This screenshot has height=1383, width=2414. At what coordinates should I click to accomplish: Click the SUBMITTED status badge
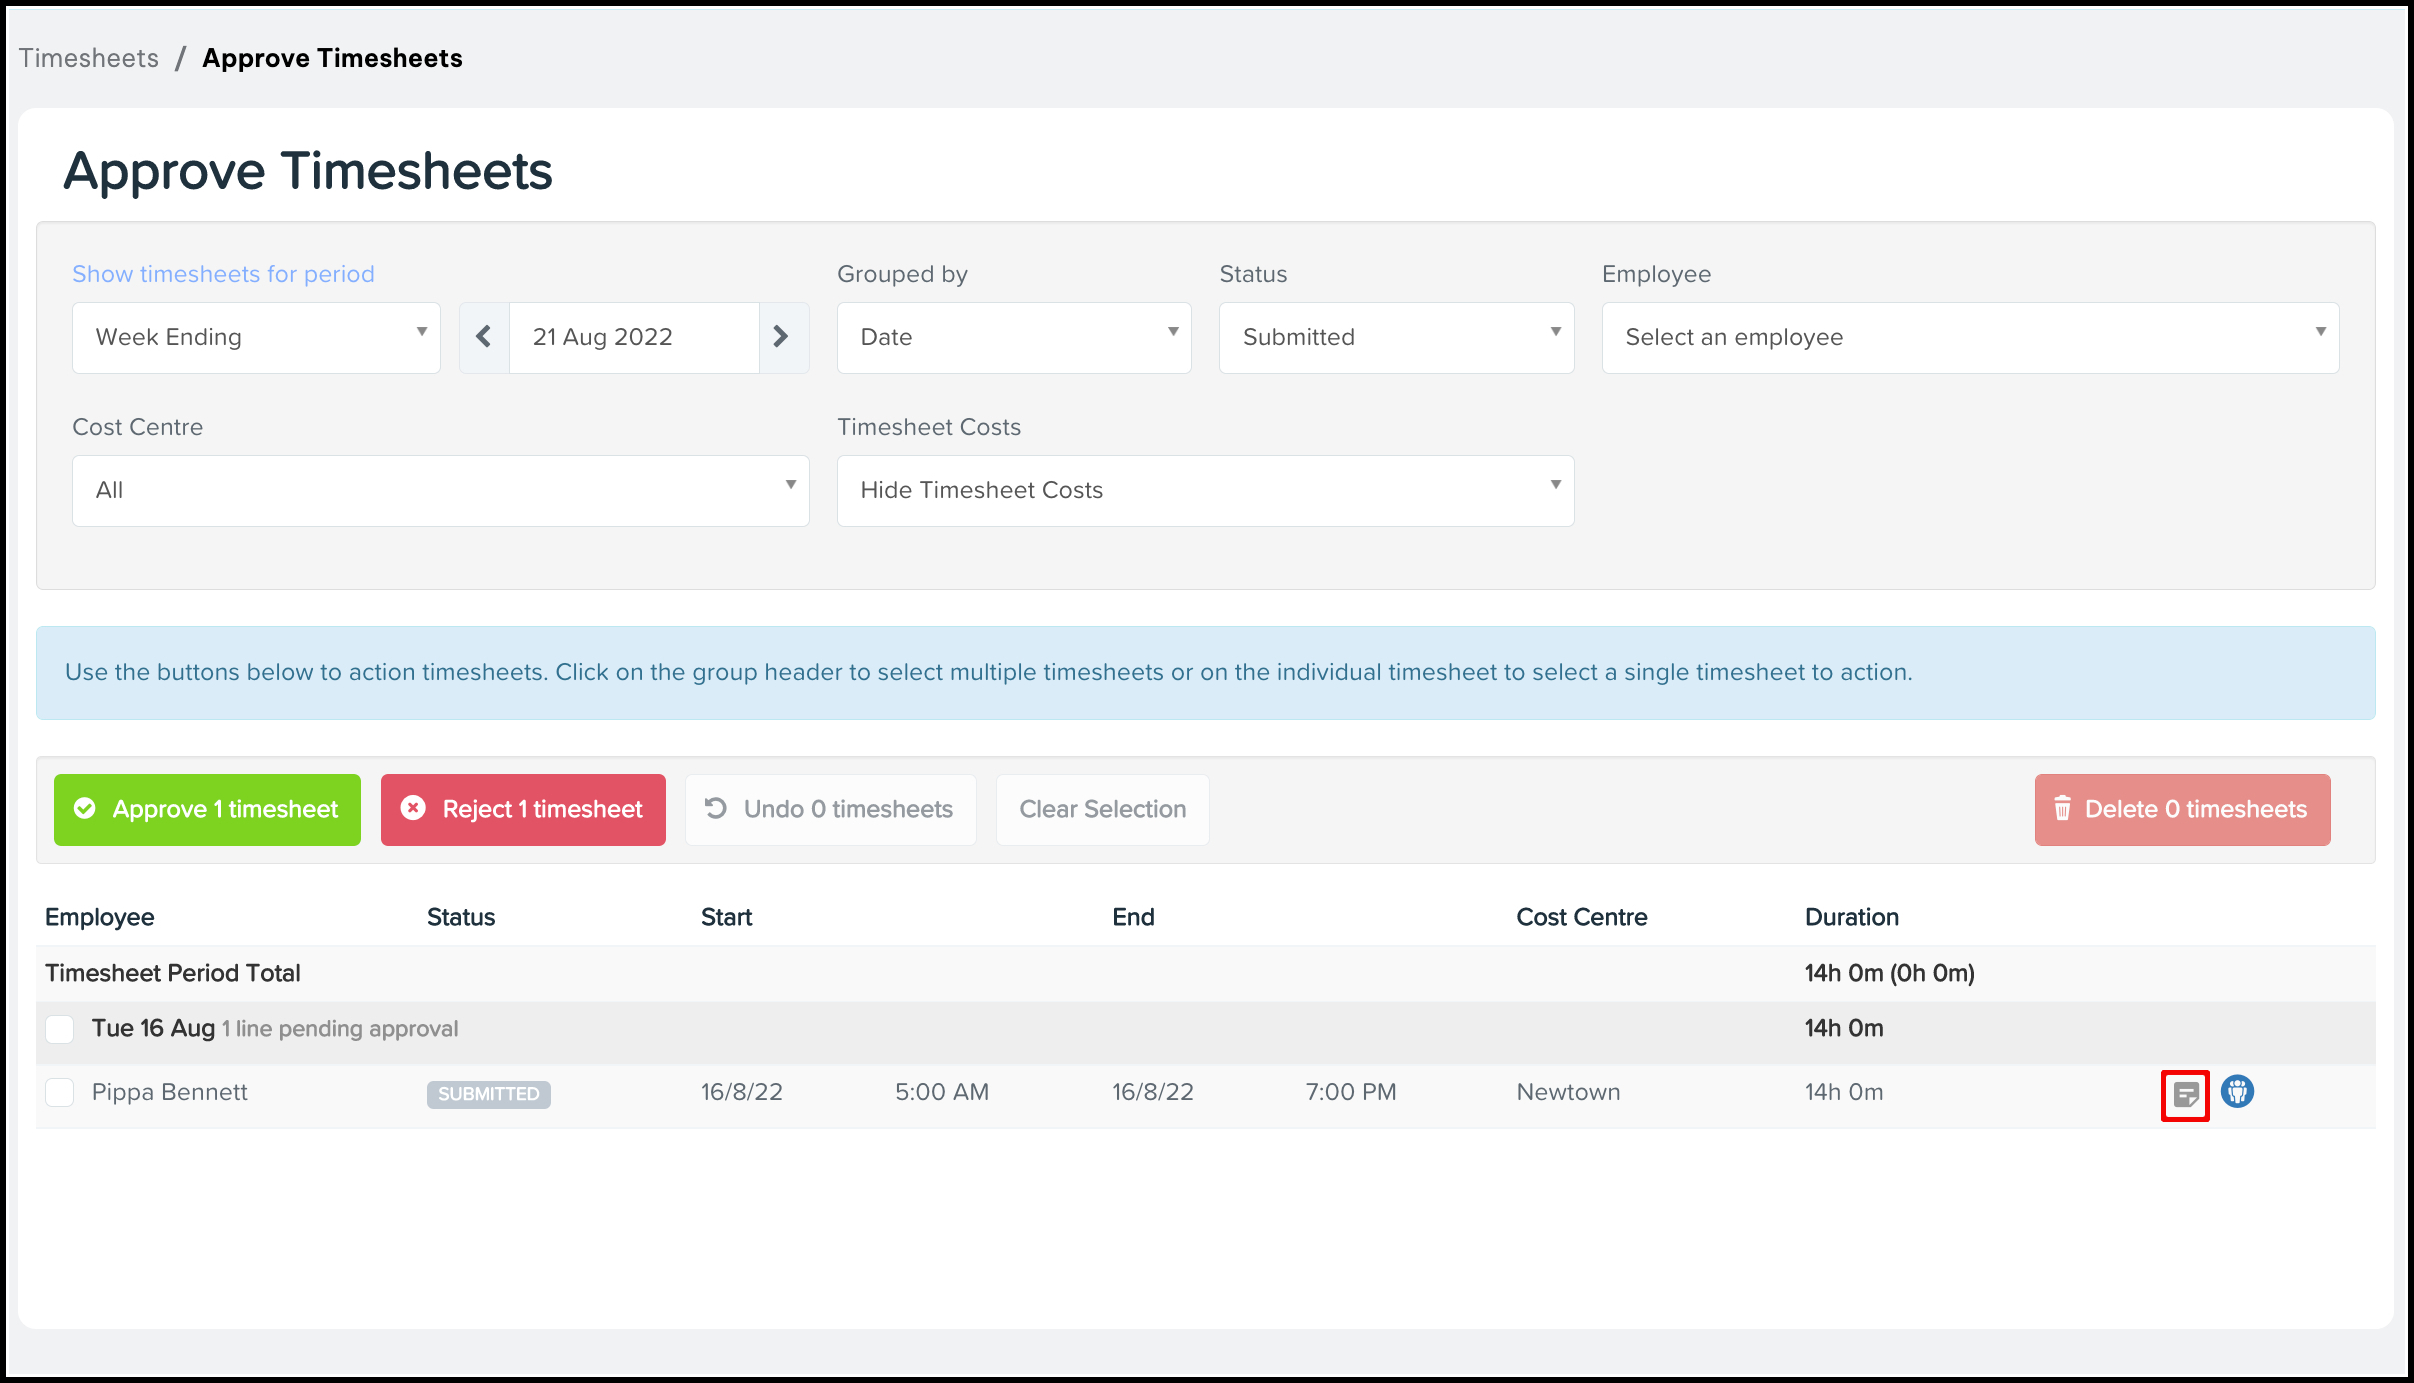click(488, 1094)
